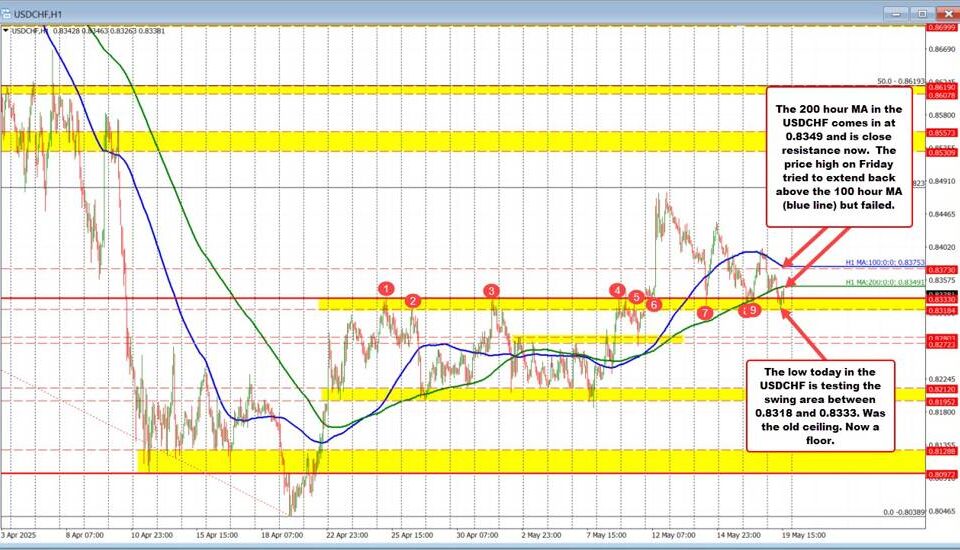This screenshot has width=960, height=550.
Task: Click the '7 May 15:00' time axis label
Action: click(x=607, y=535)
